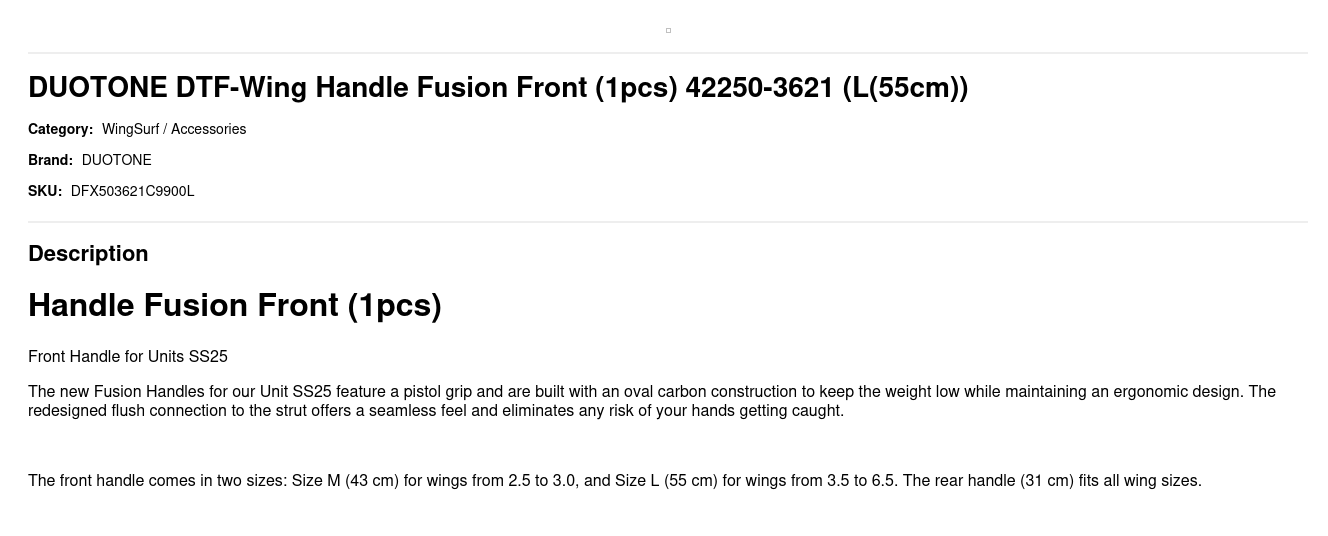Click the "Category:" label

[60, 129]
